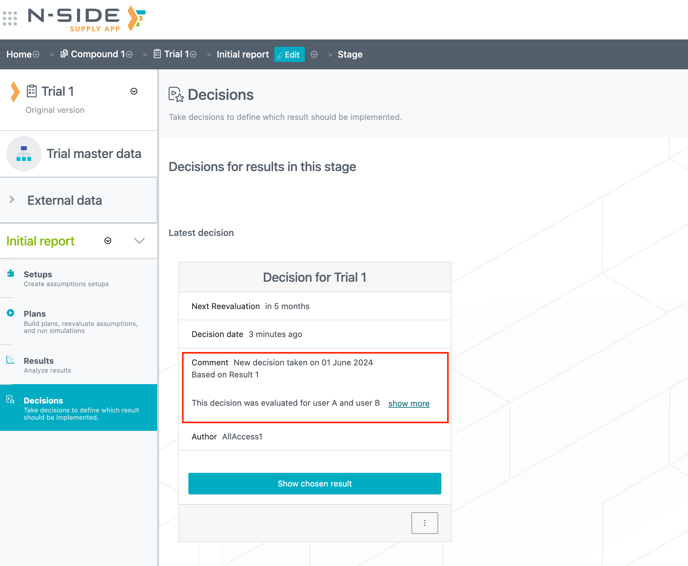The width and height of the screenshot is (688, 566).
Task: Click the Decisions heading icon
Action: click(176, 95)
